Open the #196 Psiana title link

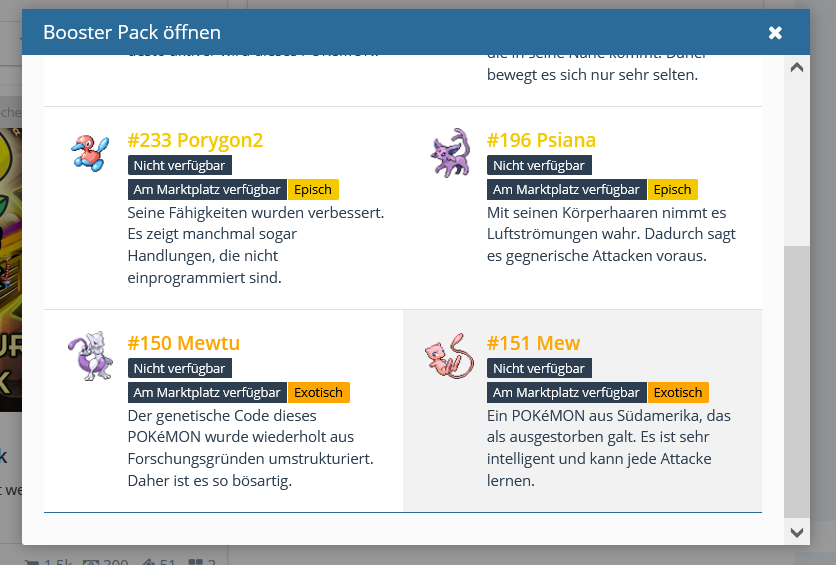point(541,140)
